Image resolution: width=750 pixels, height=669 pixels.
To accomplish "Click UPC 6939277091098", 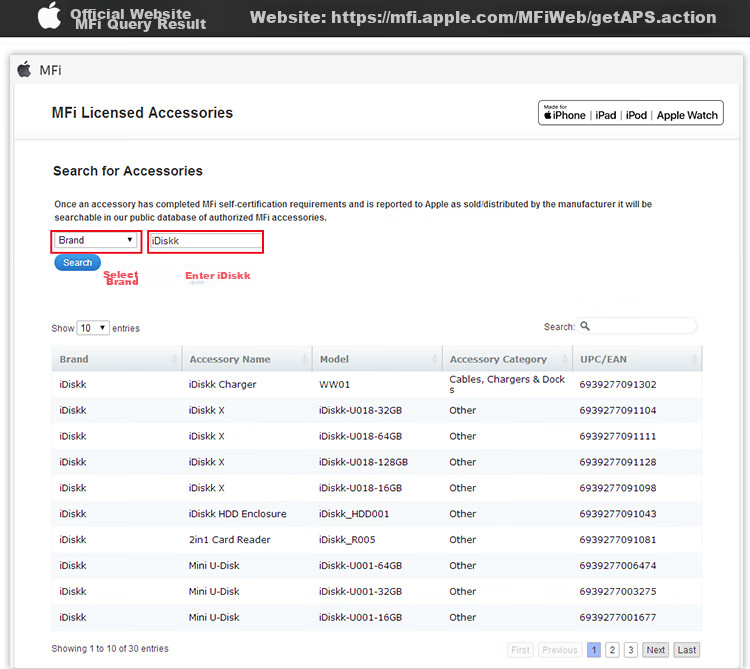I will coord(618,488).
